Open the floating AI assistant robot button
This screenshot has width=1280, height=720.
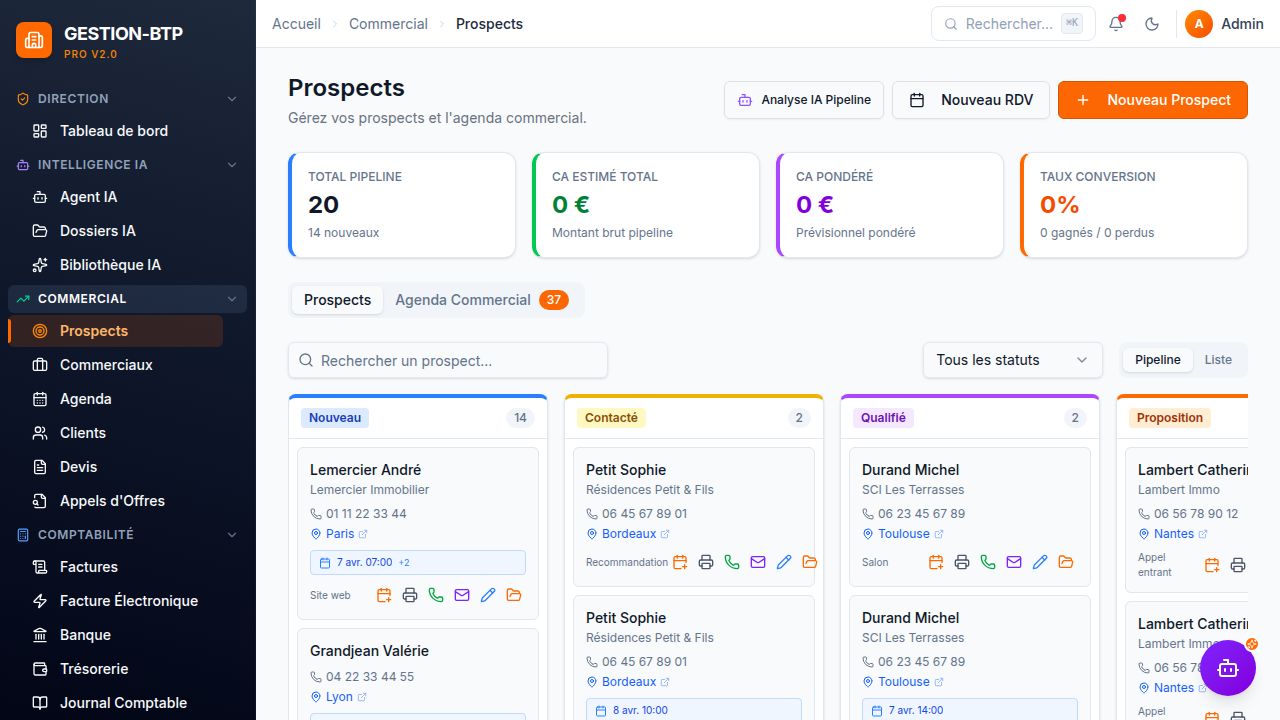(1228, 668)
